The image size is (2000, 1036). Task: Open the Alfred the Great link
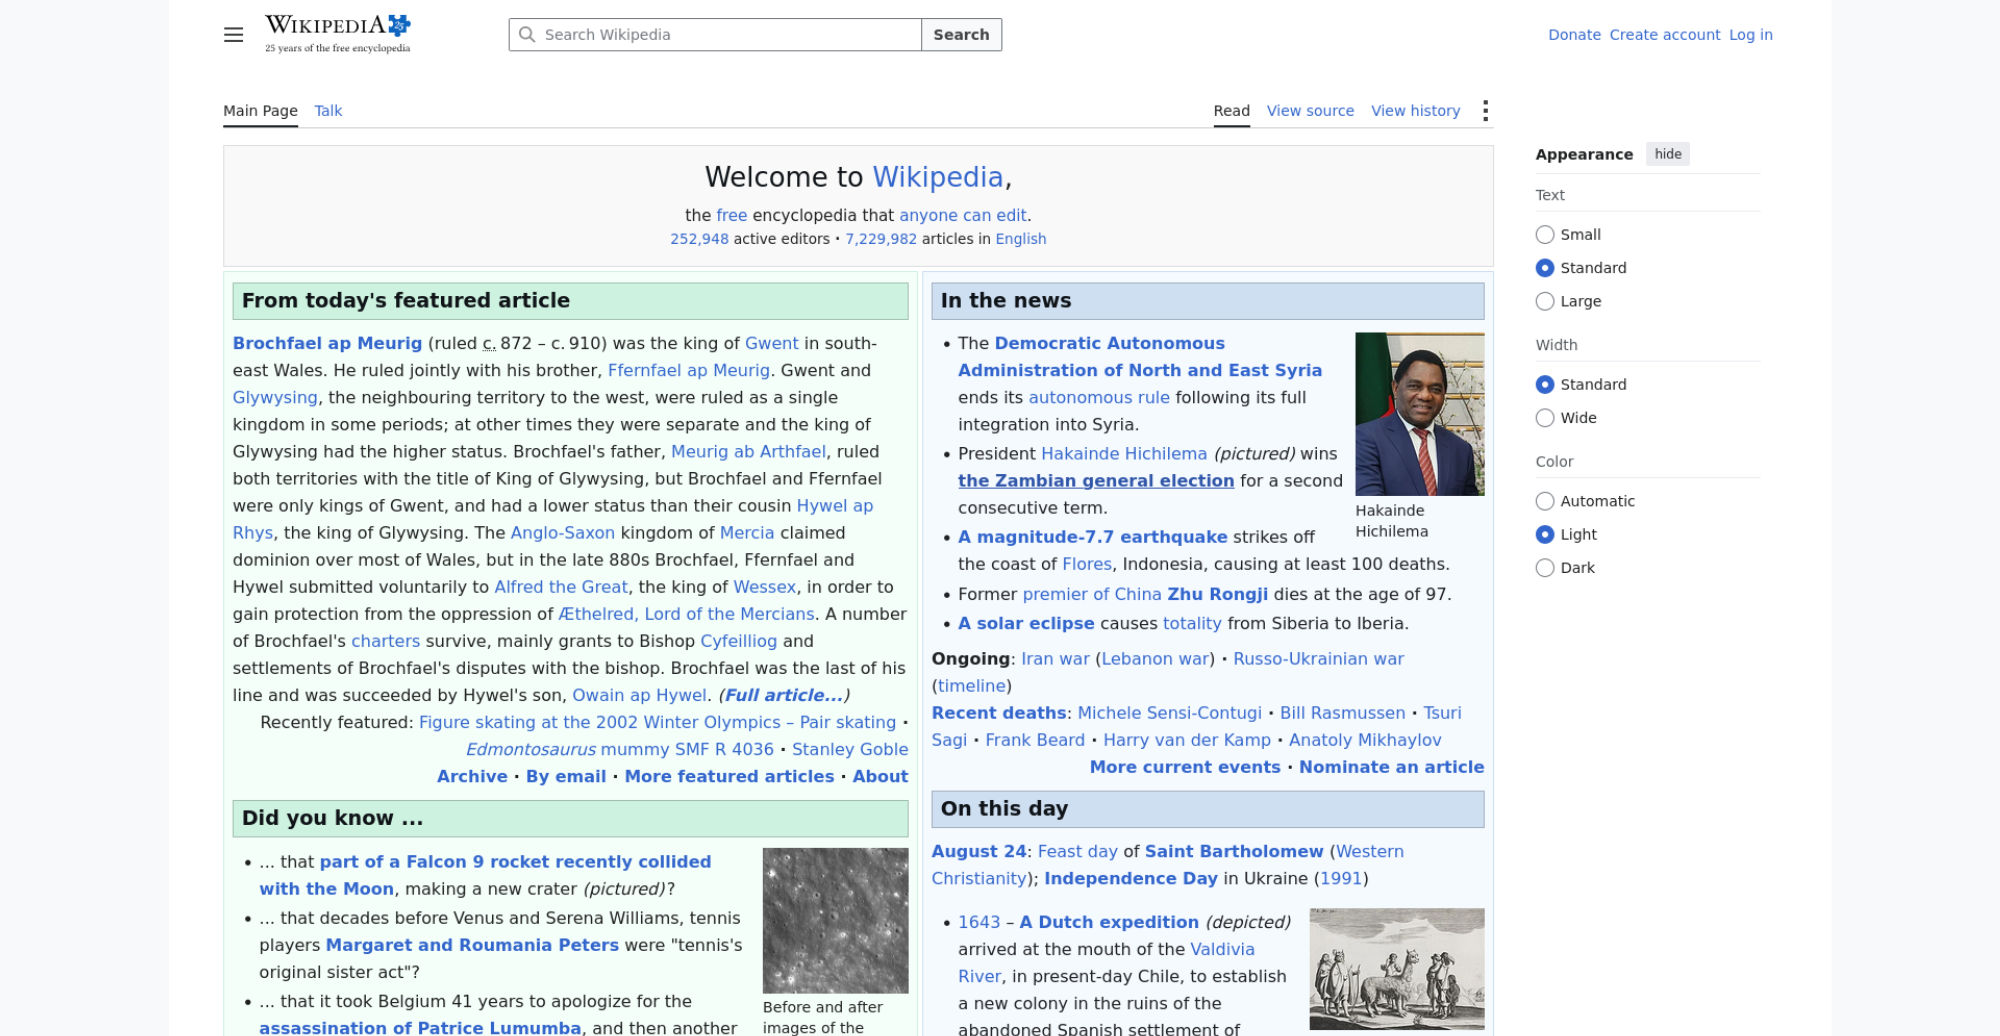[561, 587]
